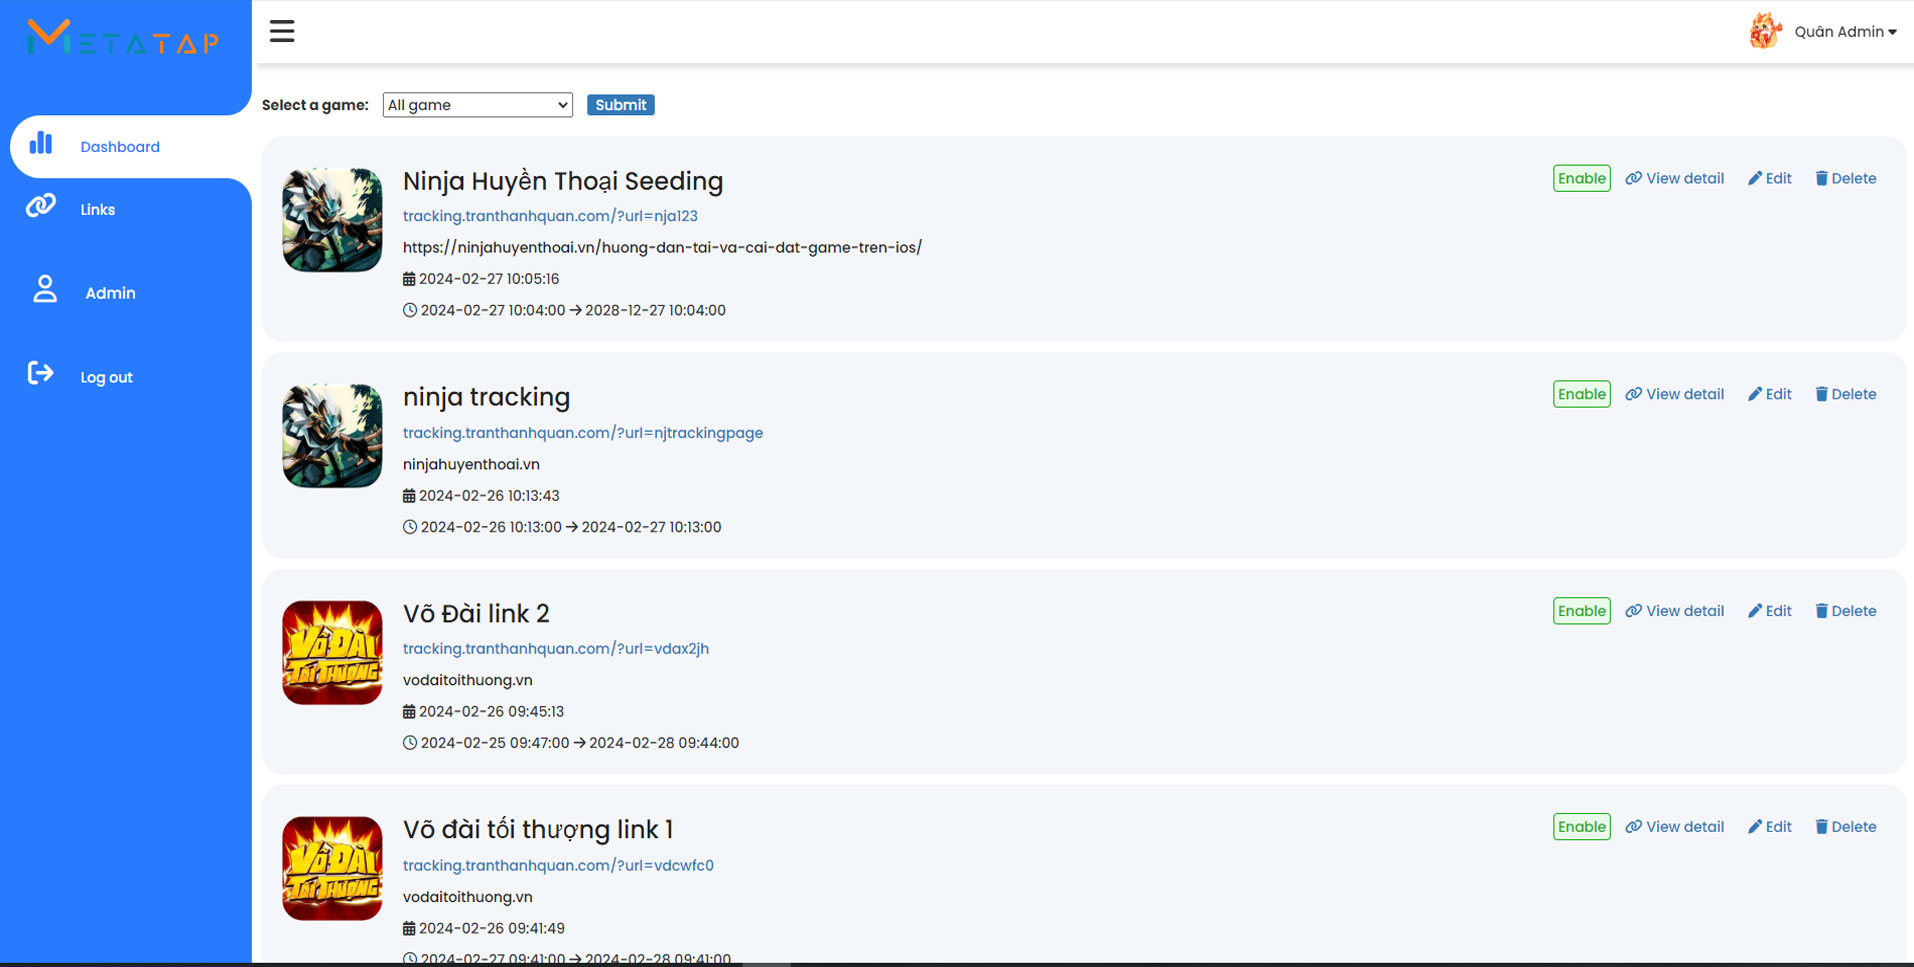
Task: Click the Admin user icon in sidebar
Action: [45, 289]
